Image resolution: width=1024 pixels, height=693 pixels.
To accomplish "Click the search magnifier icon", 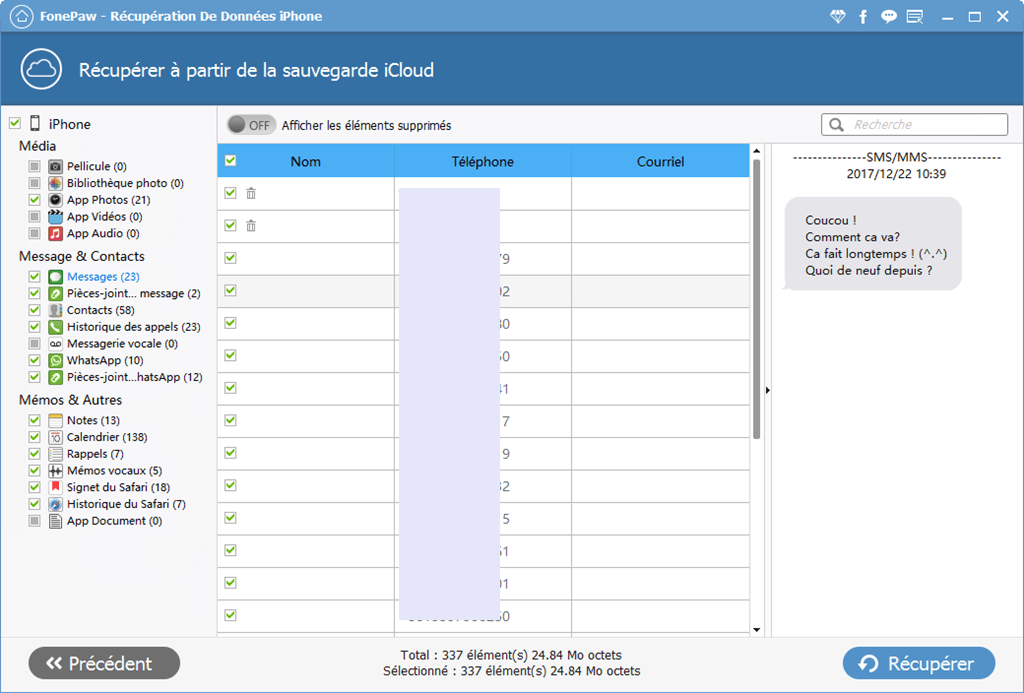I will click(x=836, y=124).
